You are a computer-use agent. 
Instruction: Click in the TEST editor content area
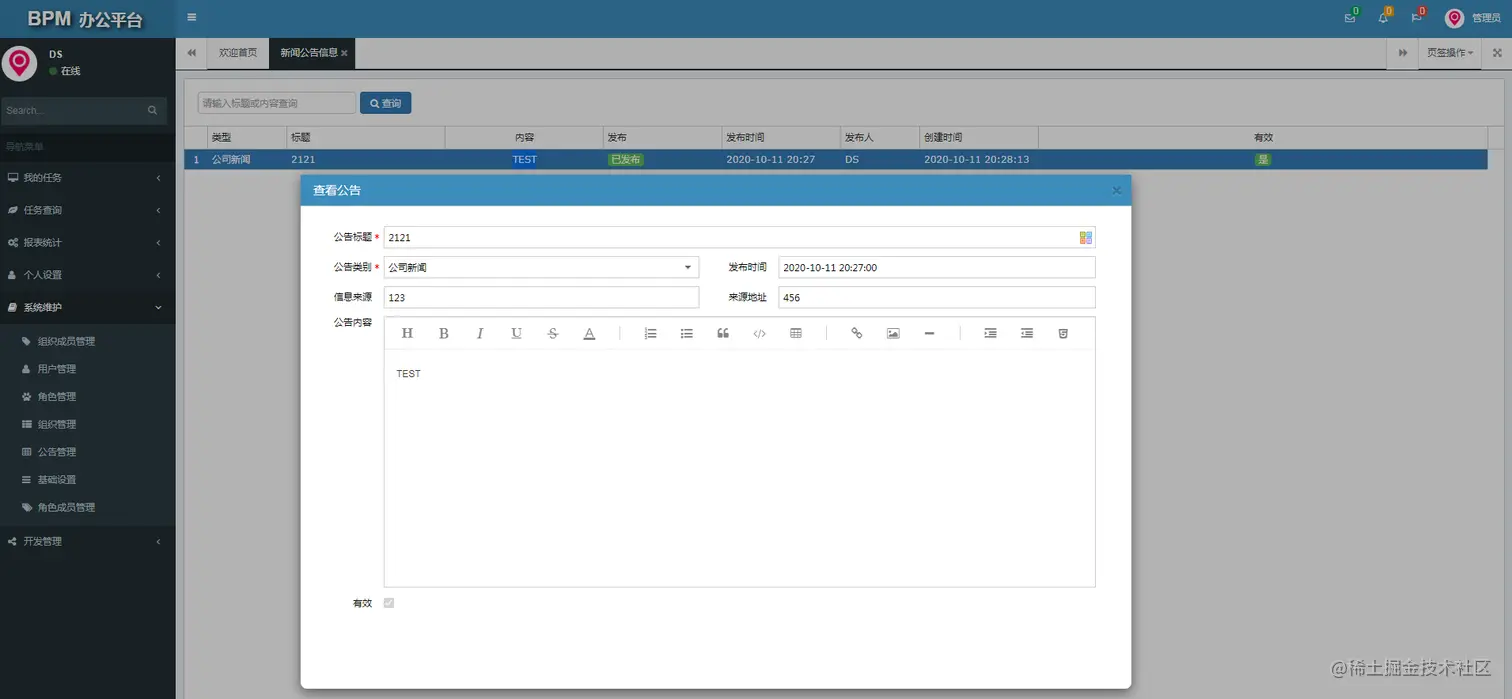pos(740,467)
